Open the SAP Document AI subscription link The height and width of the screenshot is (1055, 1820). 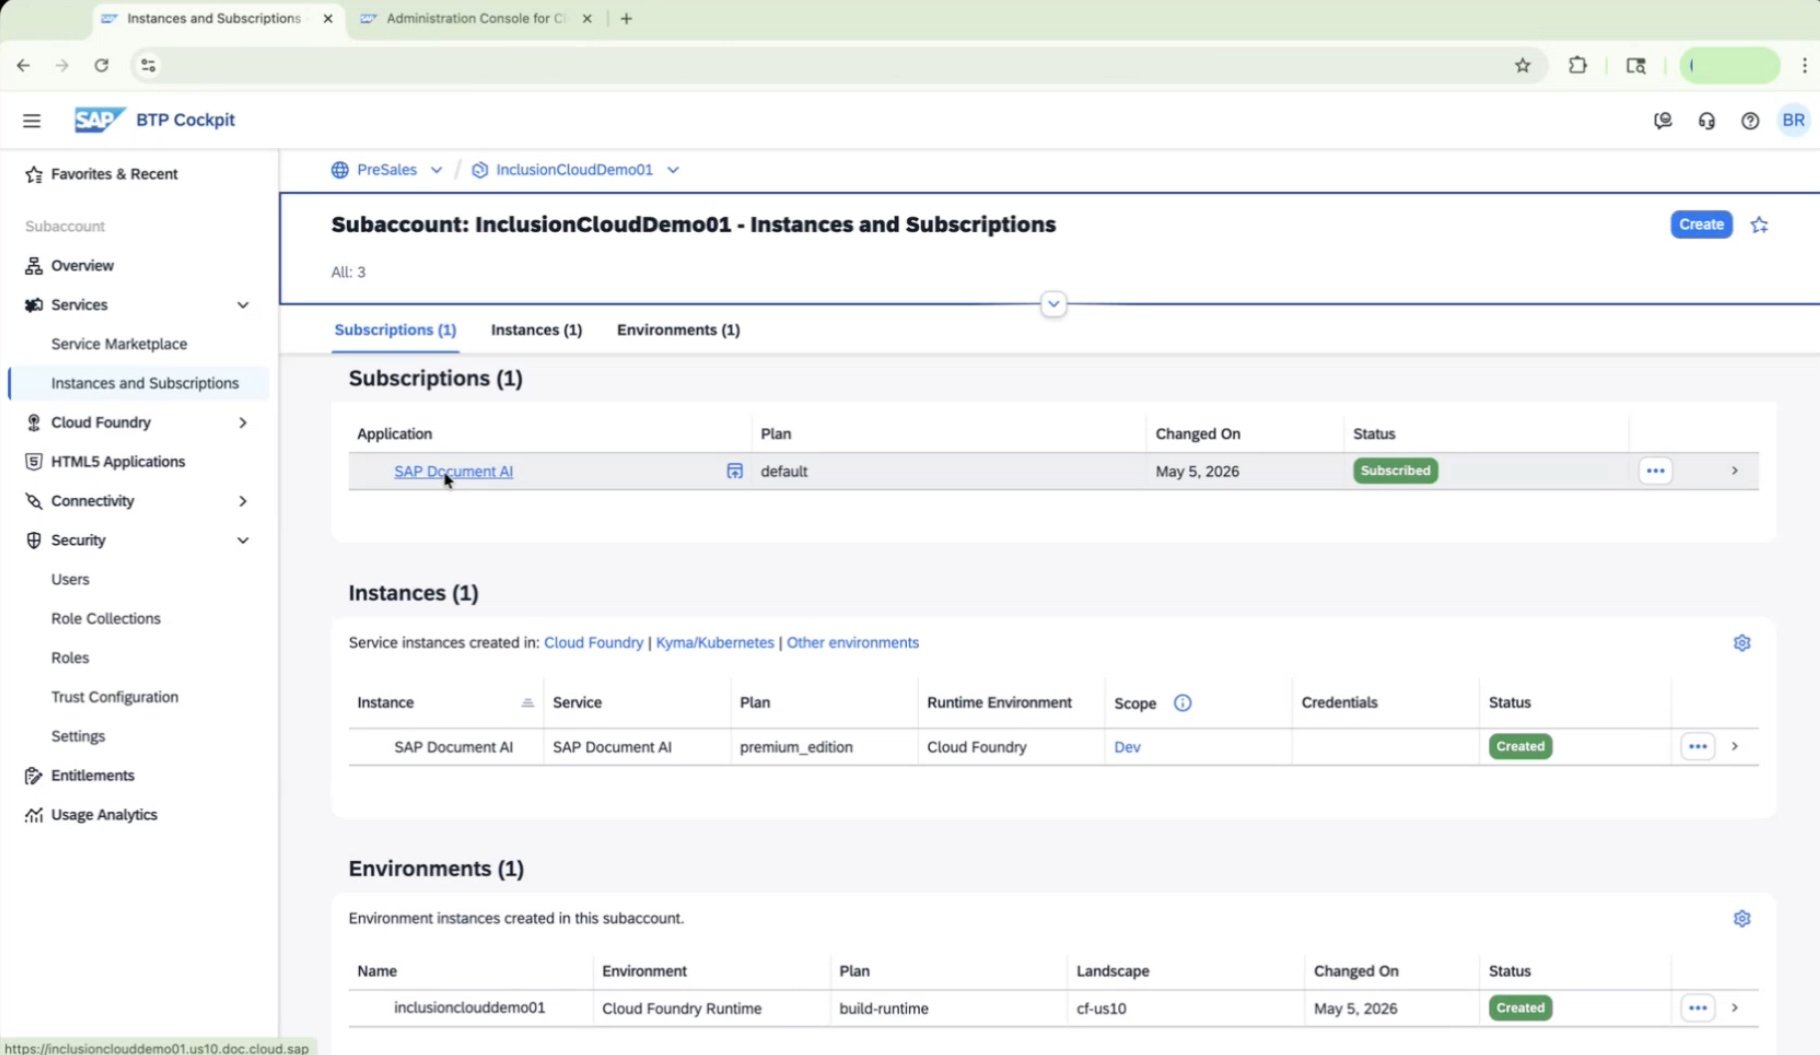coord(453,471)
